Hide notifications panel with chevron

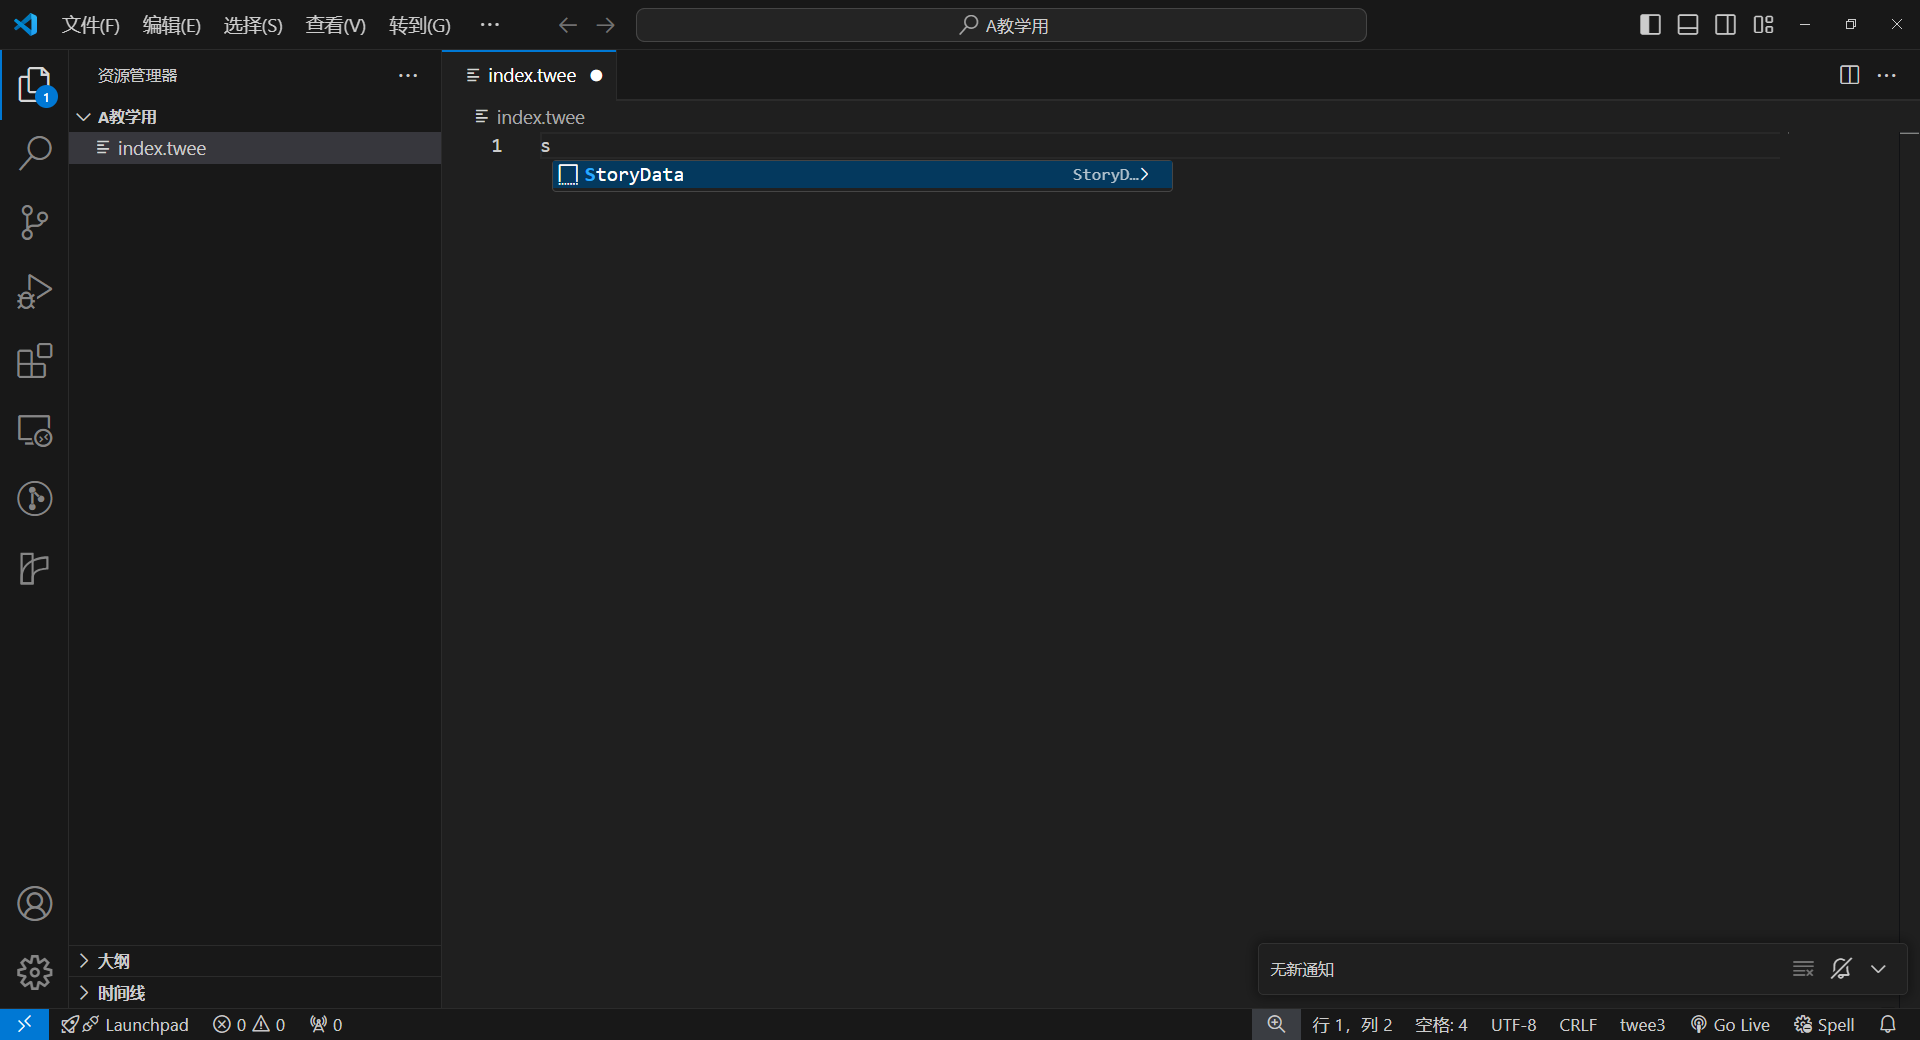(1879, 969)
